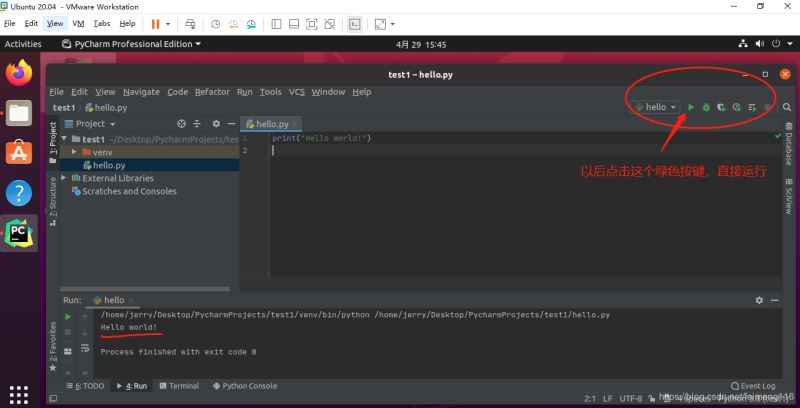Open the VMware pause dropdown arrow
800x408 pixels.
tap(168, 24)
